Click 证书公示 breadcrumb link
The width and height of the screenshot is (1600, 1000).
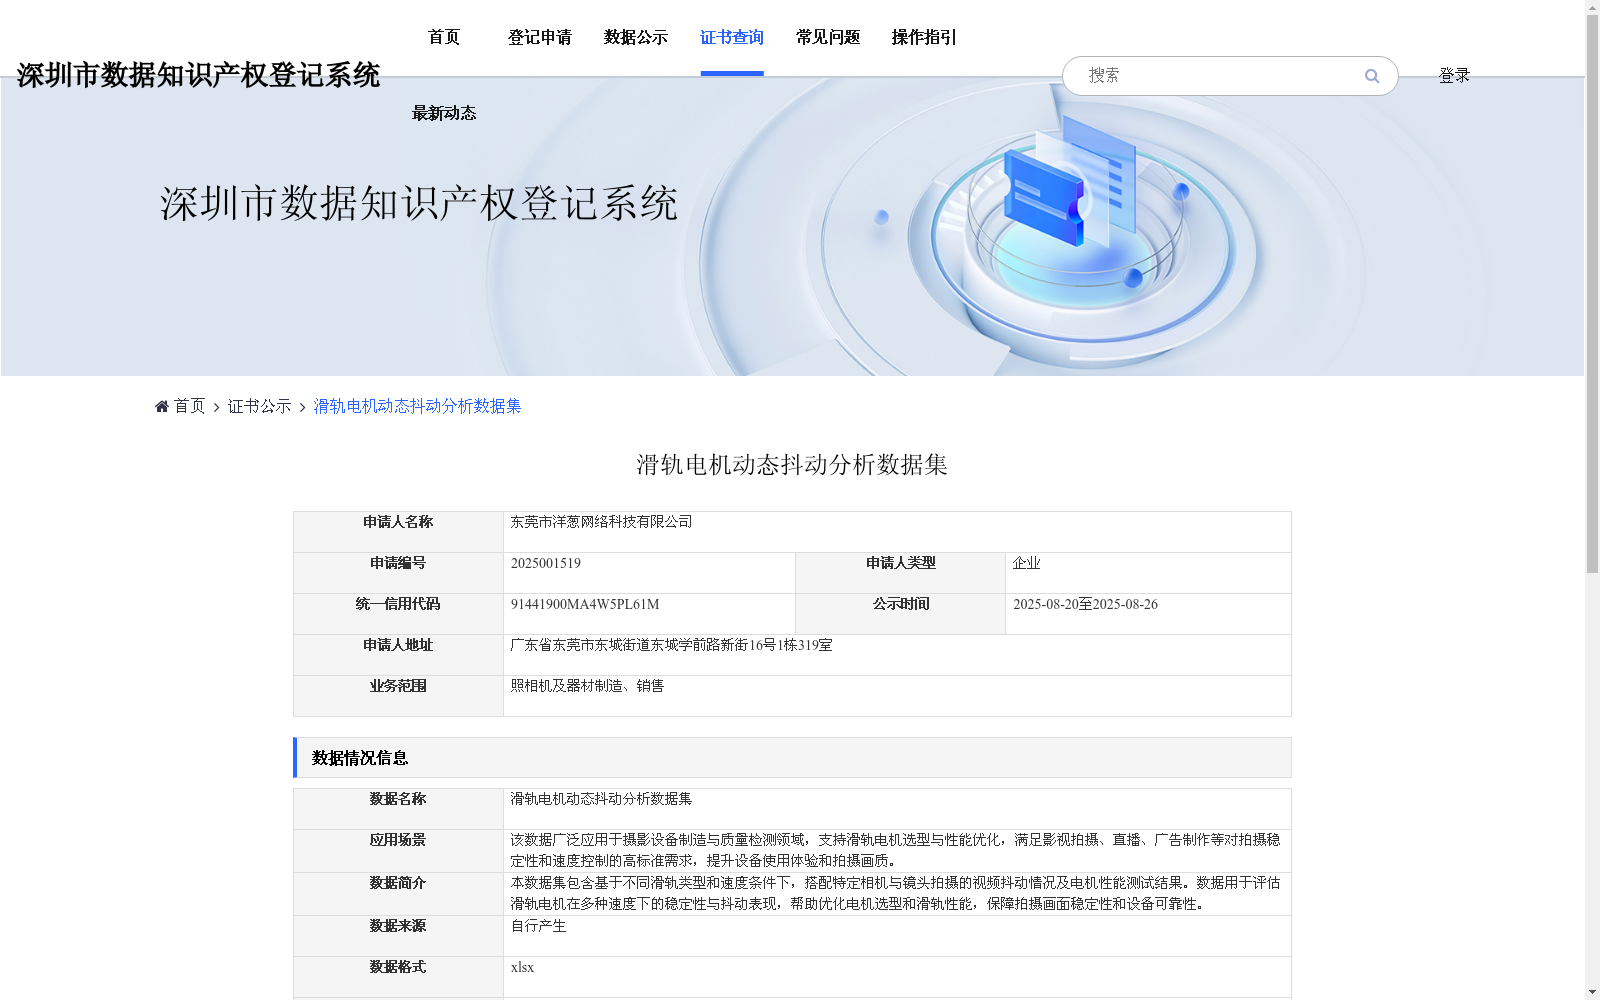260,406
